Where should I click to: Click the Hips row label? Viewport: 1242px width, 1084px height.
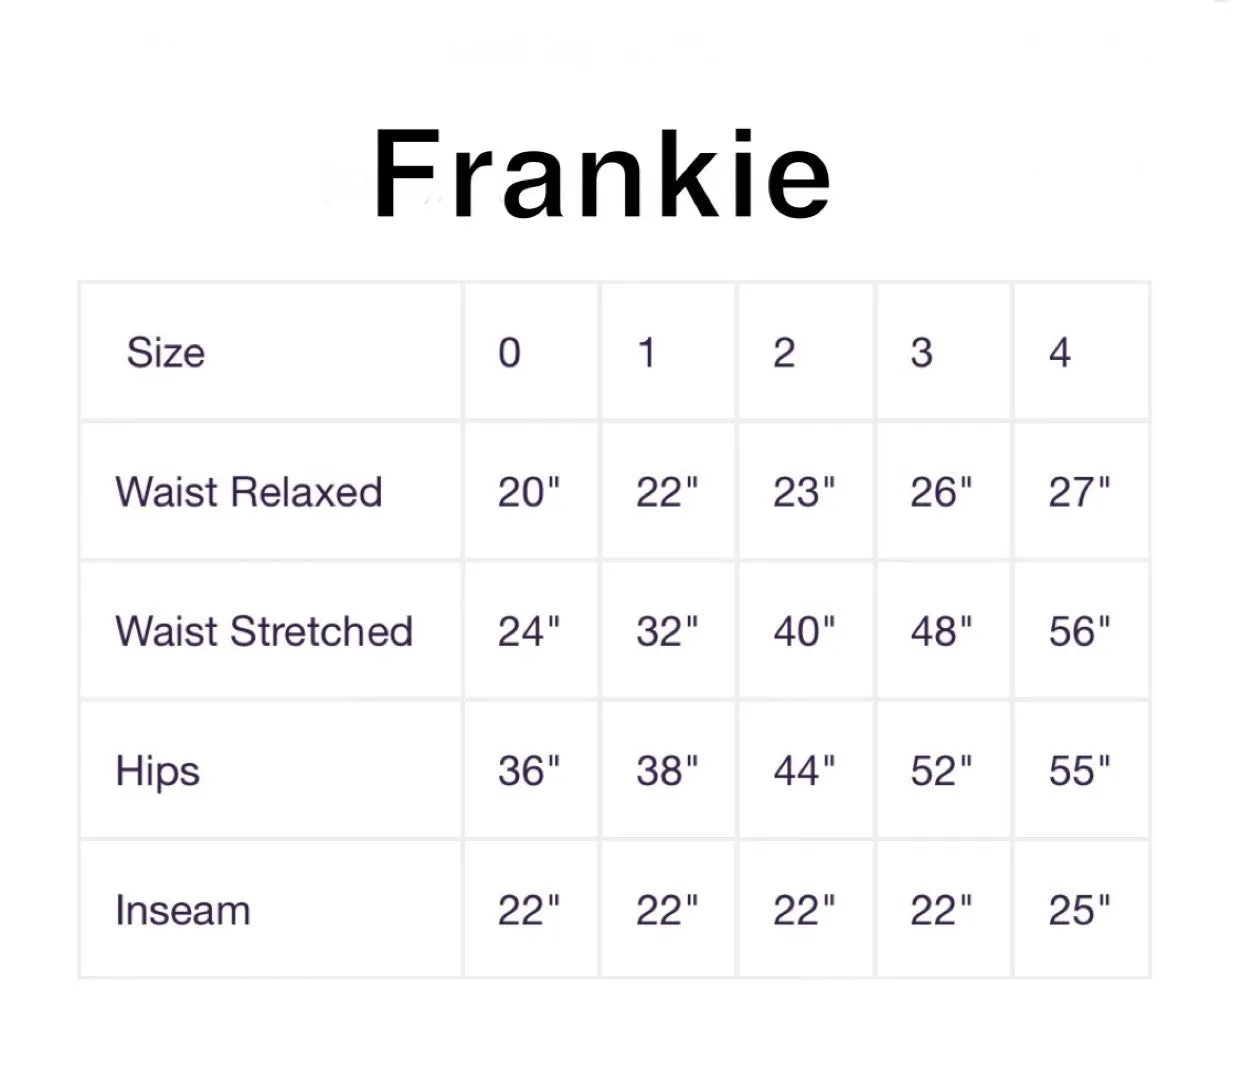click(158, 771)
